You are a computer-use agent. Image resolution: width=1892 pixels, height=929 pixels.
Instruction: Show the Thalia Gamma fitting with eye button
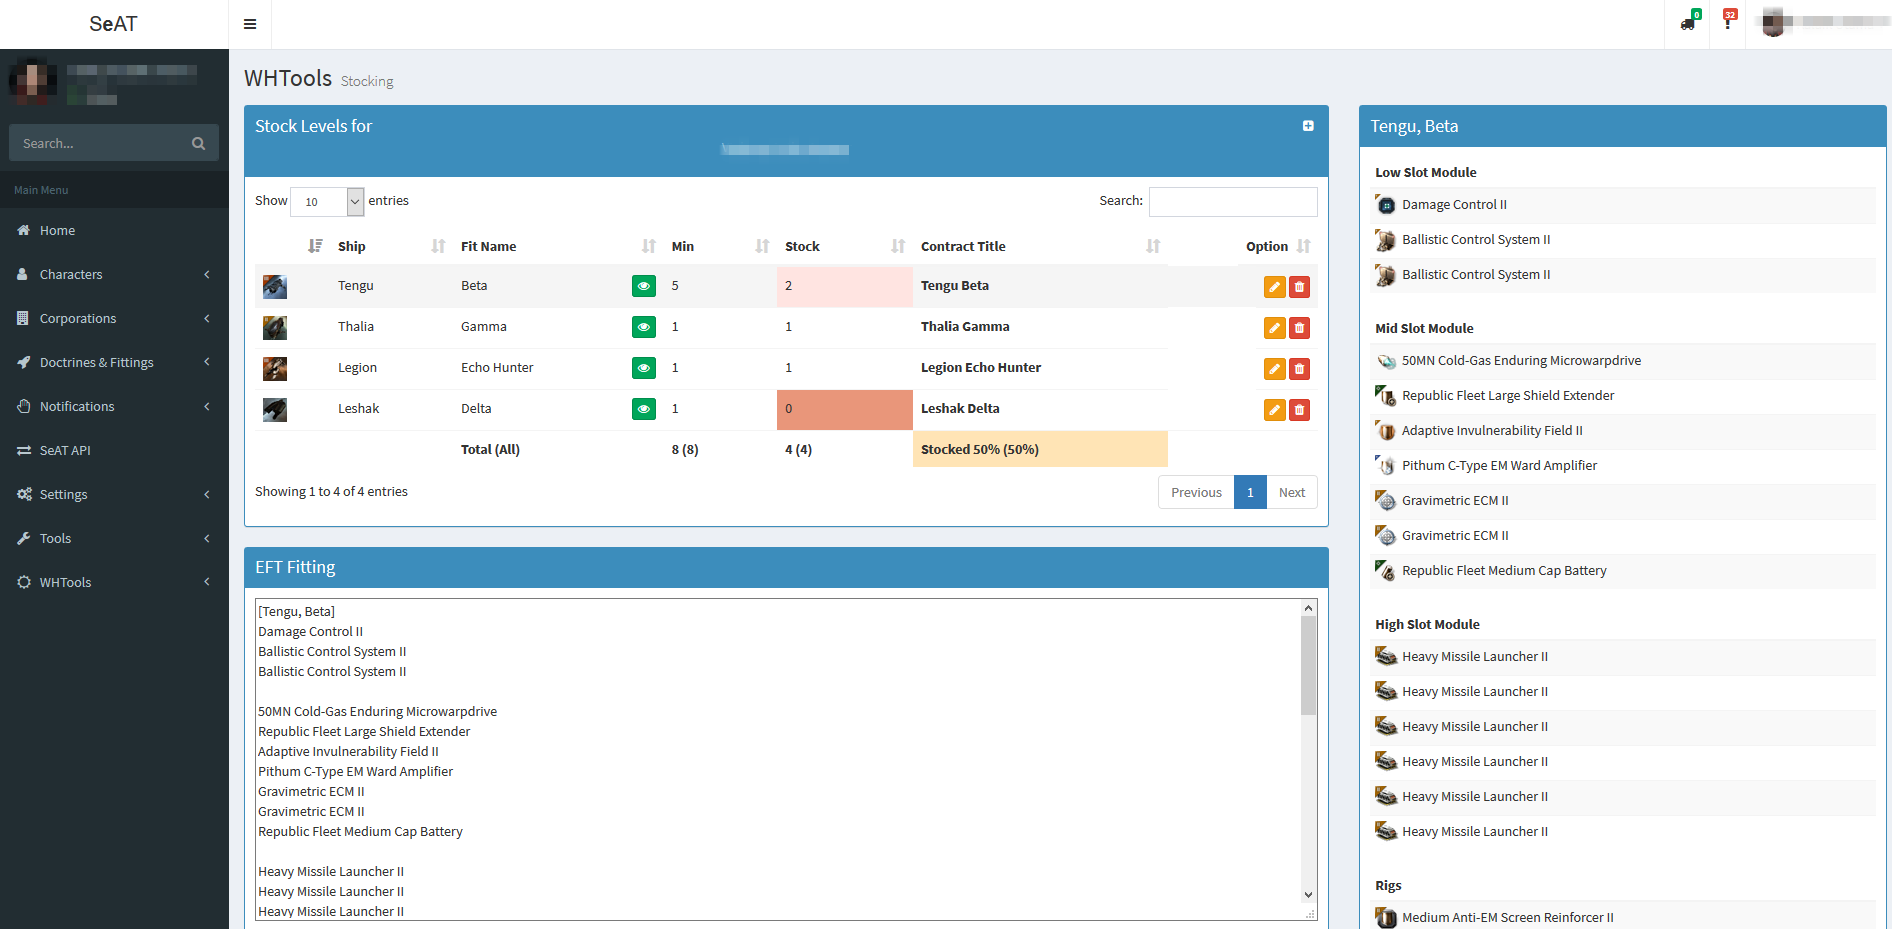pyautogui.click(x=644, y=327)
